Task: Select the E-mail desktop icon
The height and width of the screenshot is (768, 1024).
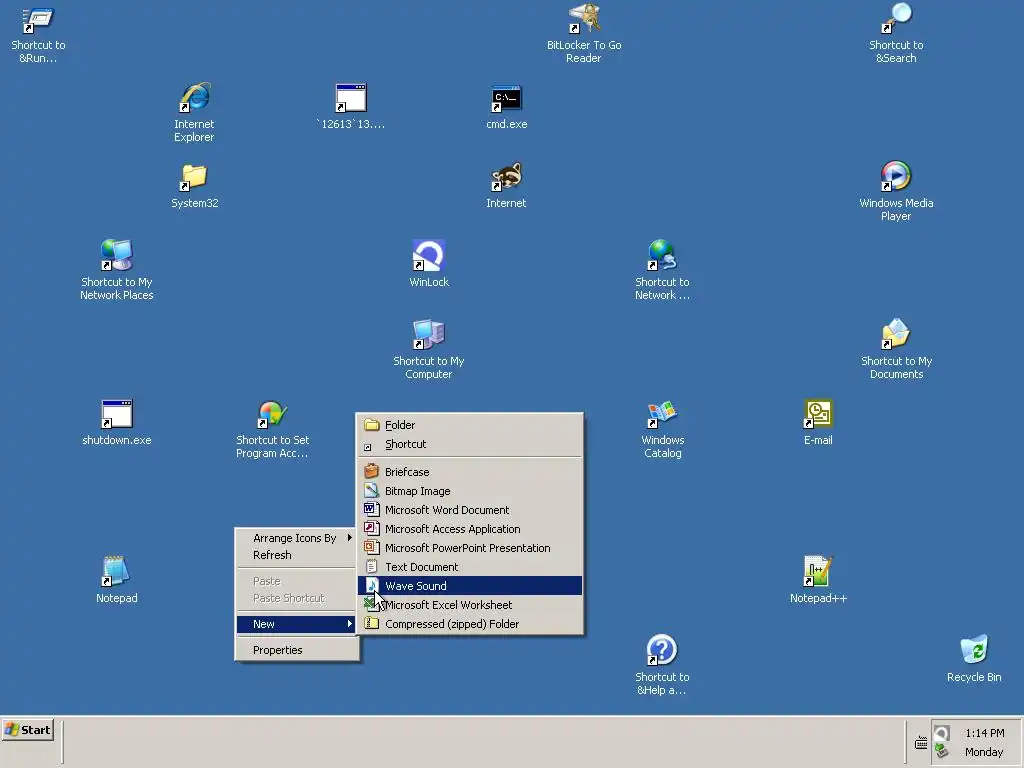Action: (x=818, y=422)
